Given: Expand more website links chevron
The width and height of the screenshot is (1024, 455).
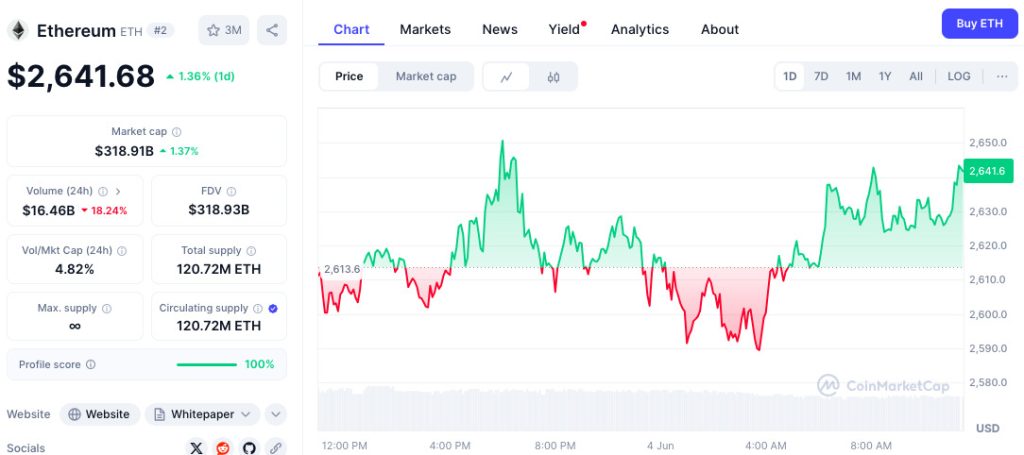Looking at the screenshot, I should coord(276,414).
